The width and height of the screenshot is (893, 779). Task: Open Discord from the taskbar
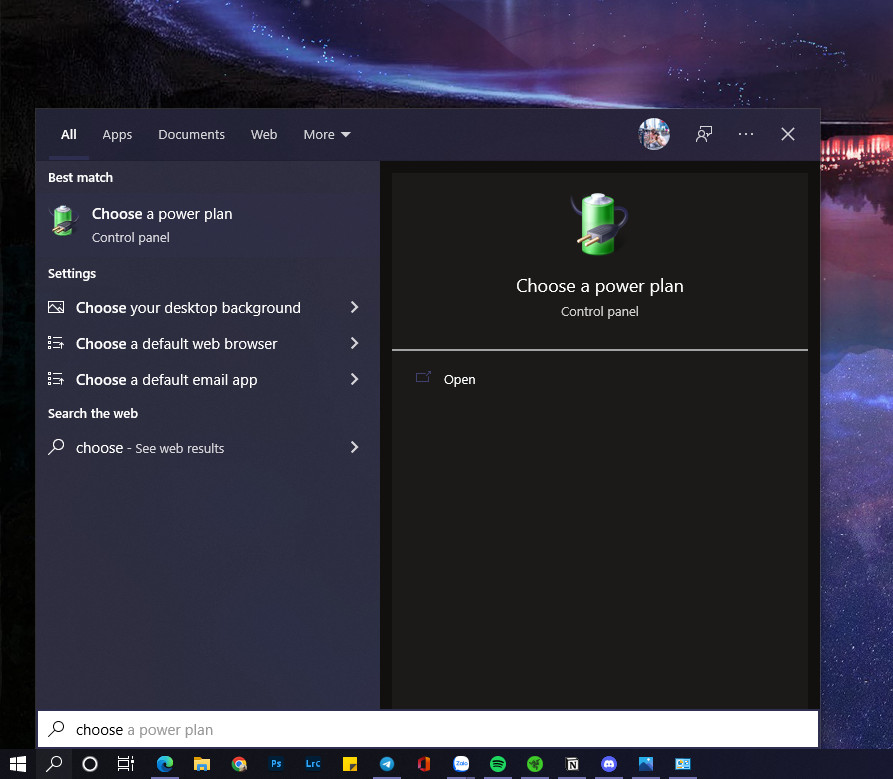coord(609,764)
